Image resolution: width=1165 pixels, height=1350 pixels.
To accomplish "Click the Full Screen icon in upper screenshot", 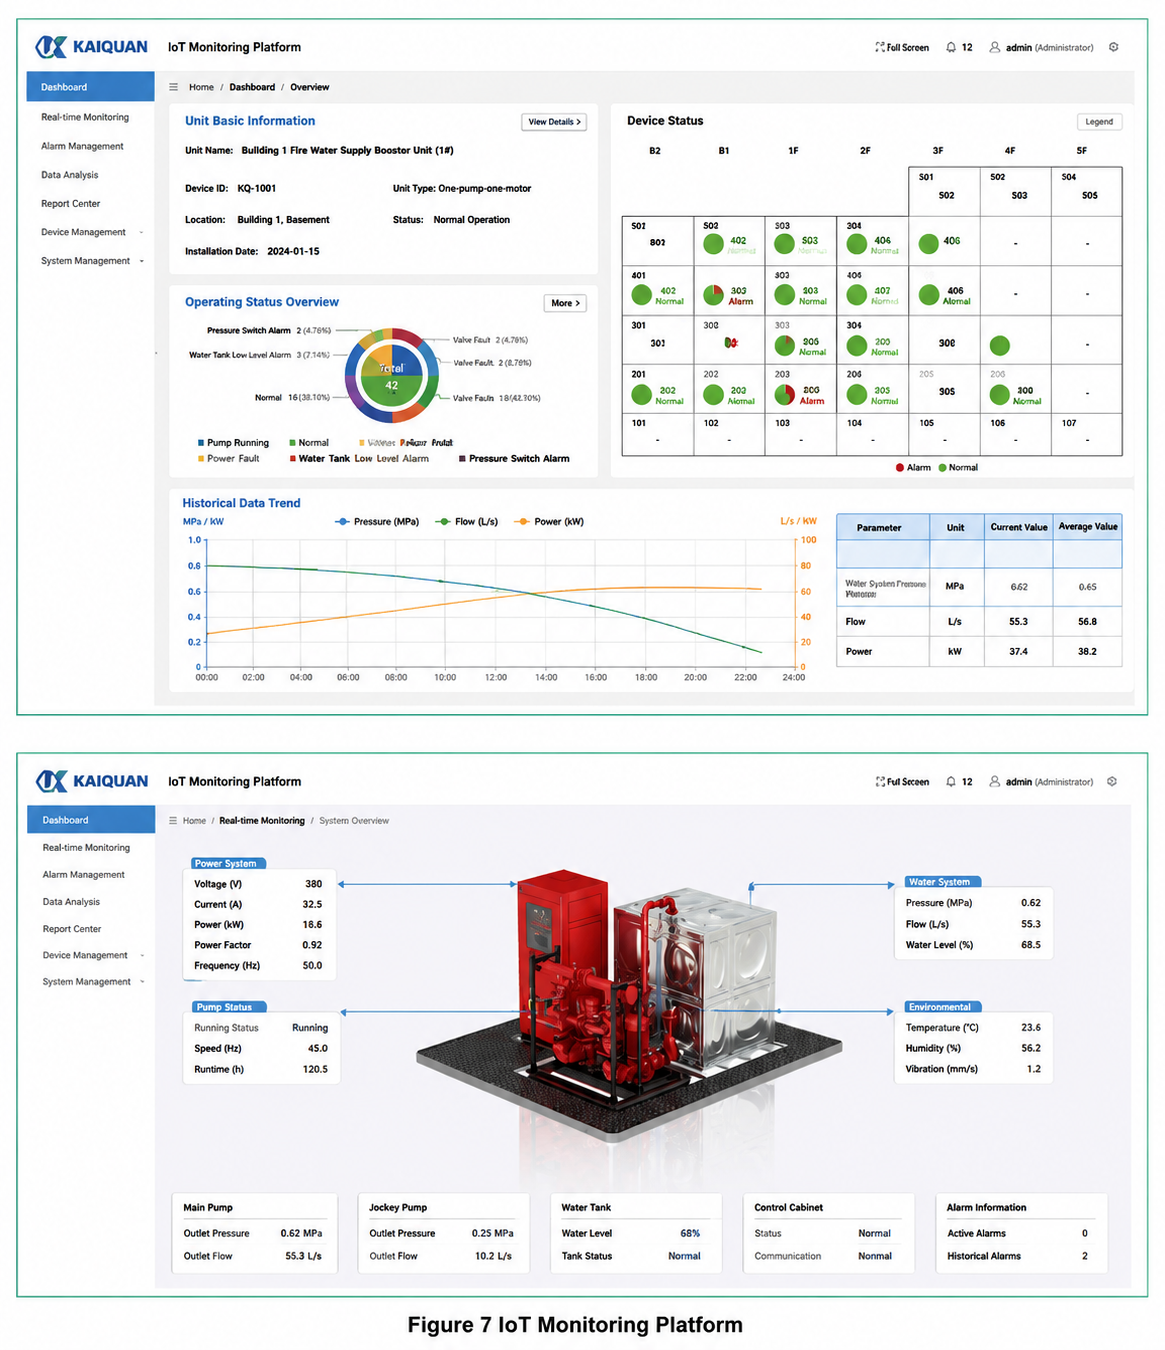I will tap(880, 47).
